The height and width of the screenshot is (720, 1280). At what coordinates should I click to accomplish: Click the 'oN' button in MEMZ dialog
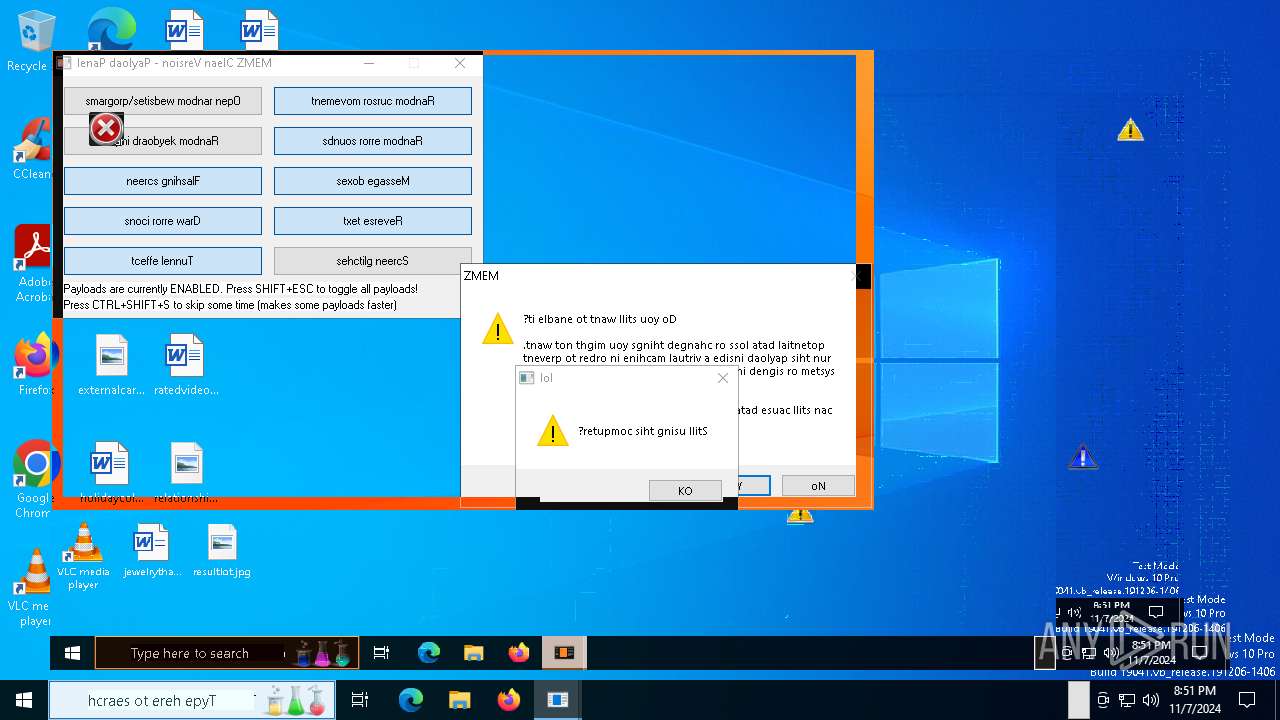pyautogui.click(x=818, y=486)
